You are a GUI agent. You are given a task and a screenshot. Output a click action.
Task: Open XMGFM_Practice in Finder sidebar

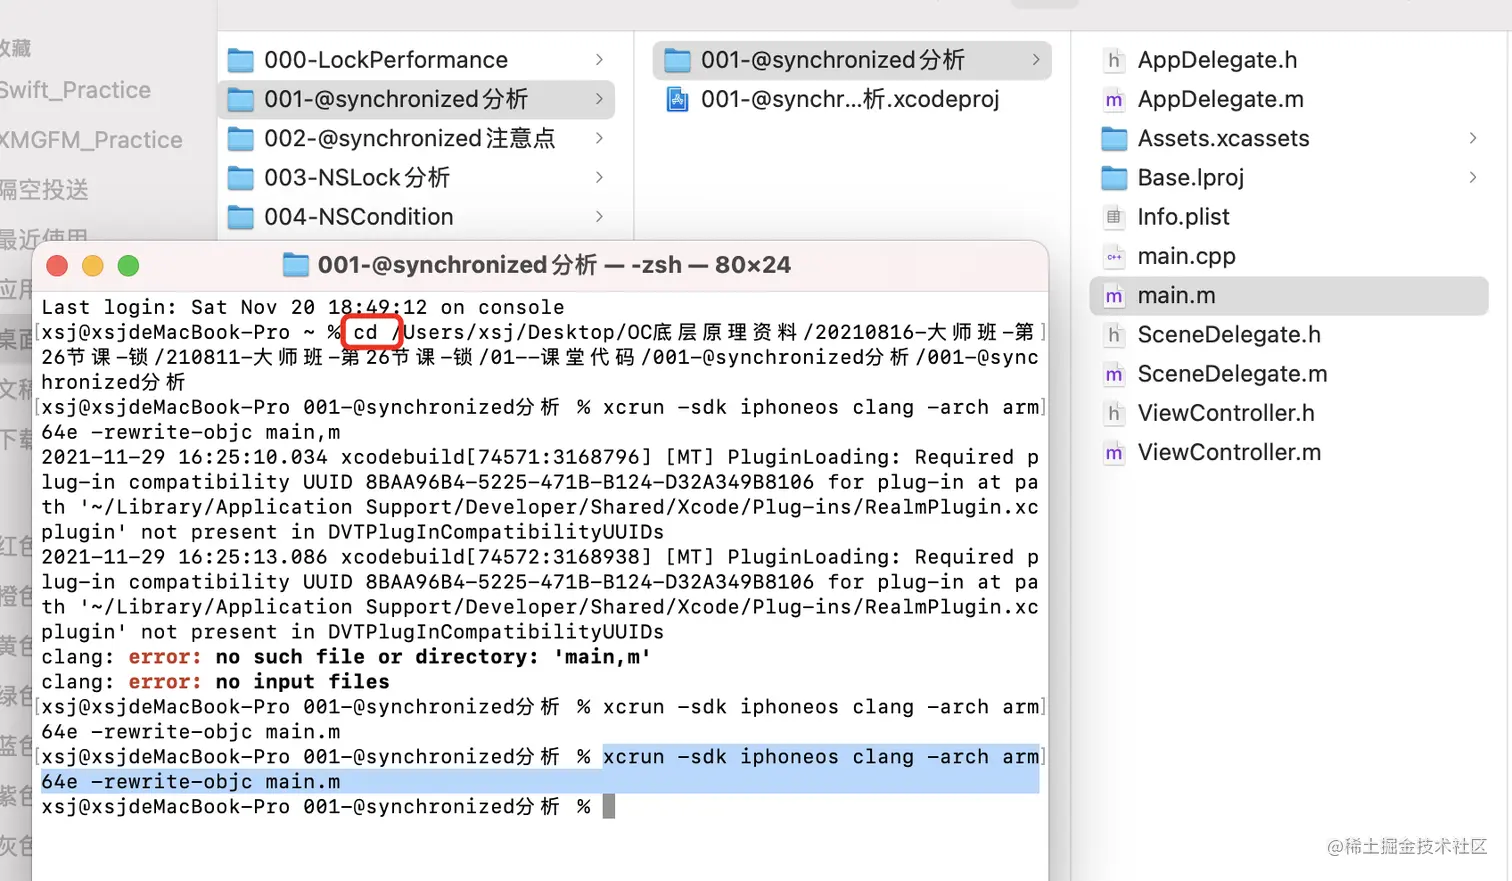coord(91,140)
